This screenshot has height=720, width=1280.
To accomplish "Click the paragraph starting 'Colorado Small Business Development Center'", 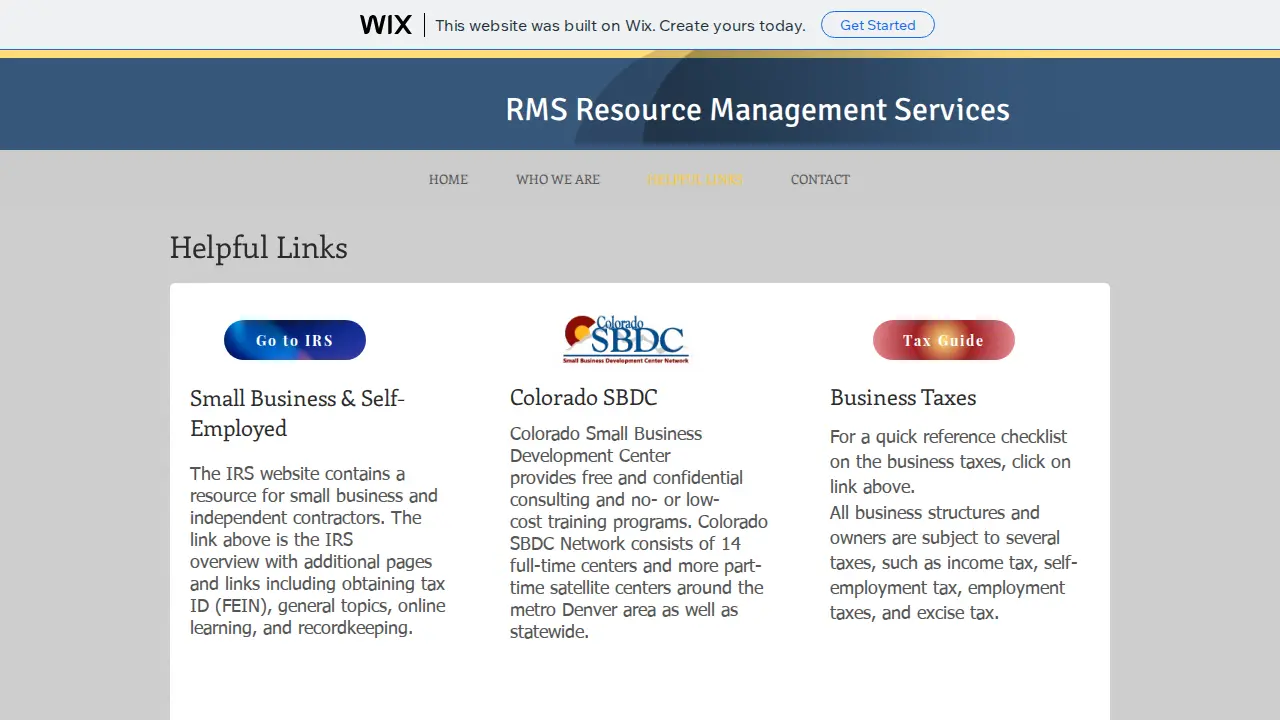I will click(639, 532).
